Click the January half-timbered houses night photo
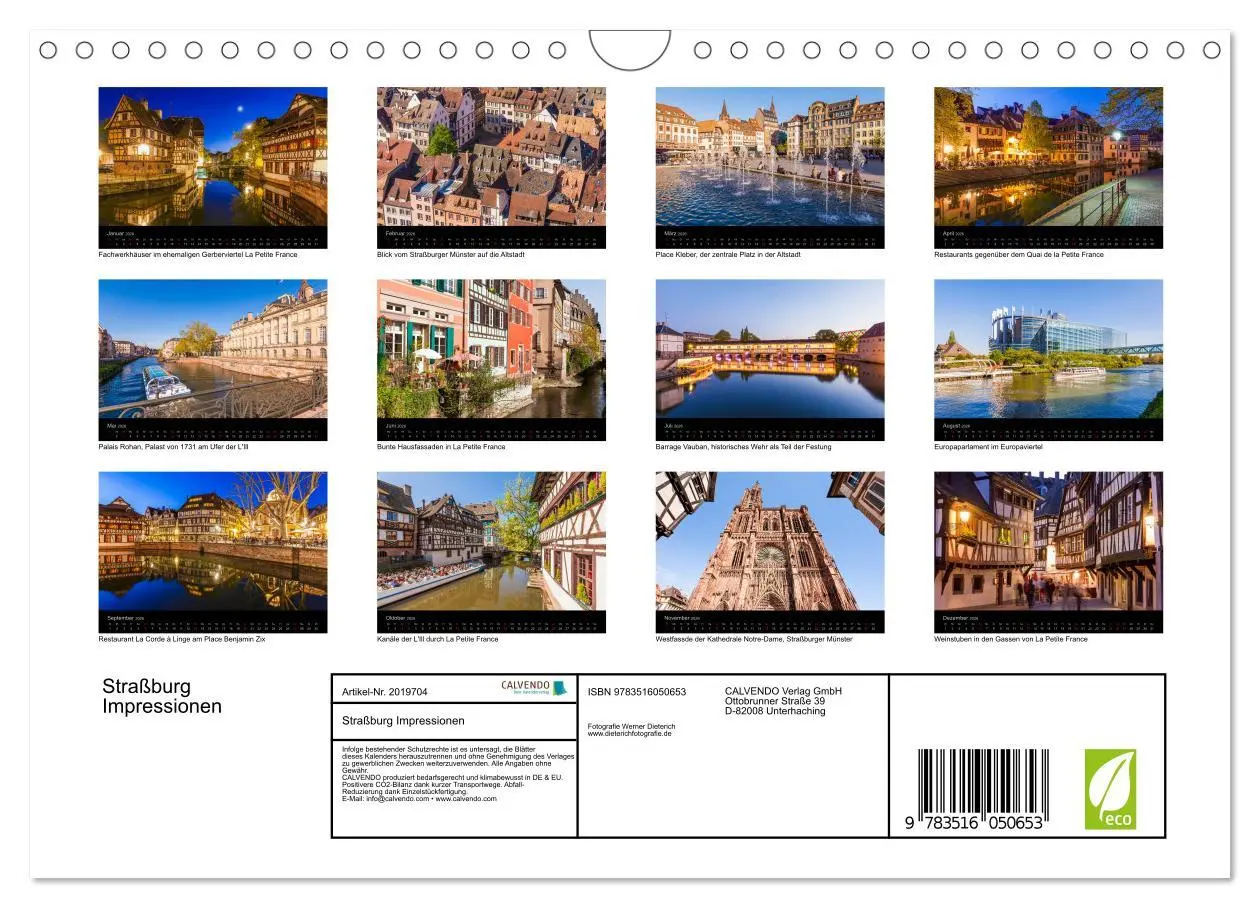The height and width of the screenshot is (908, 1260). [212, 156]
